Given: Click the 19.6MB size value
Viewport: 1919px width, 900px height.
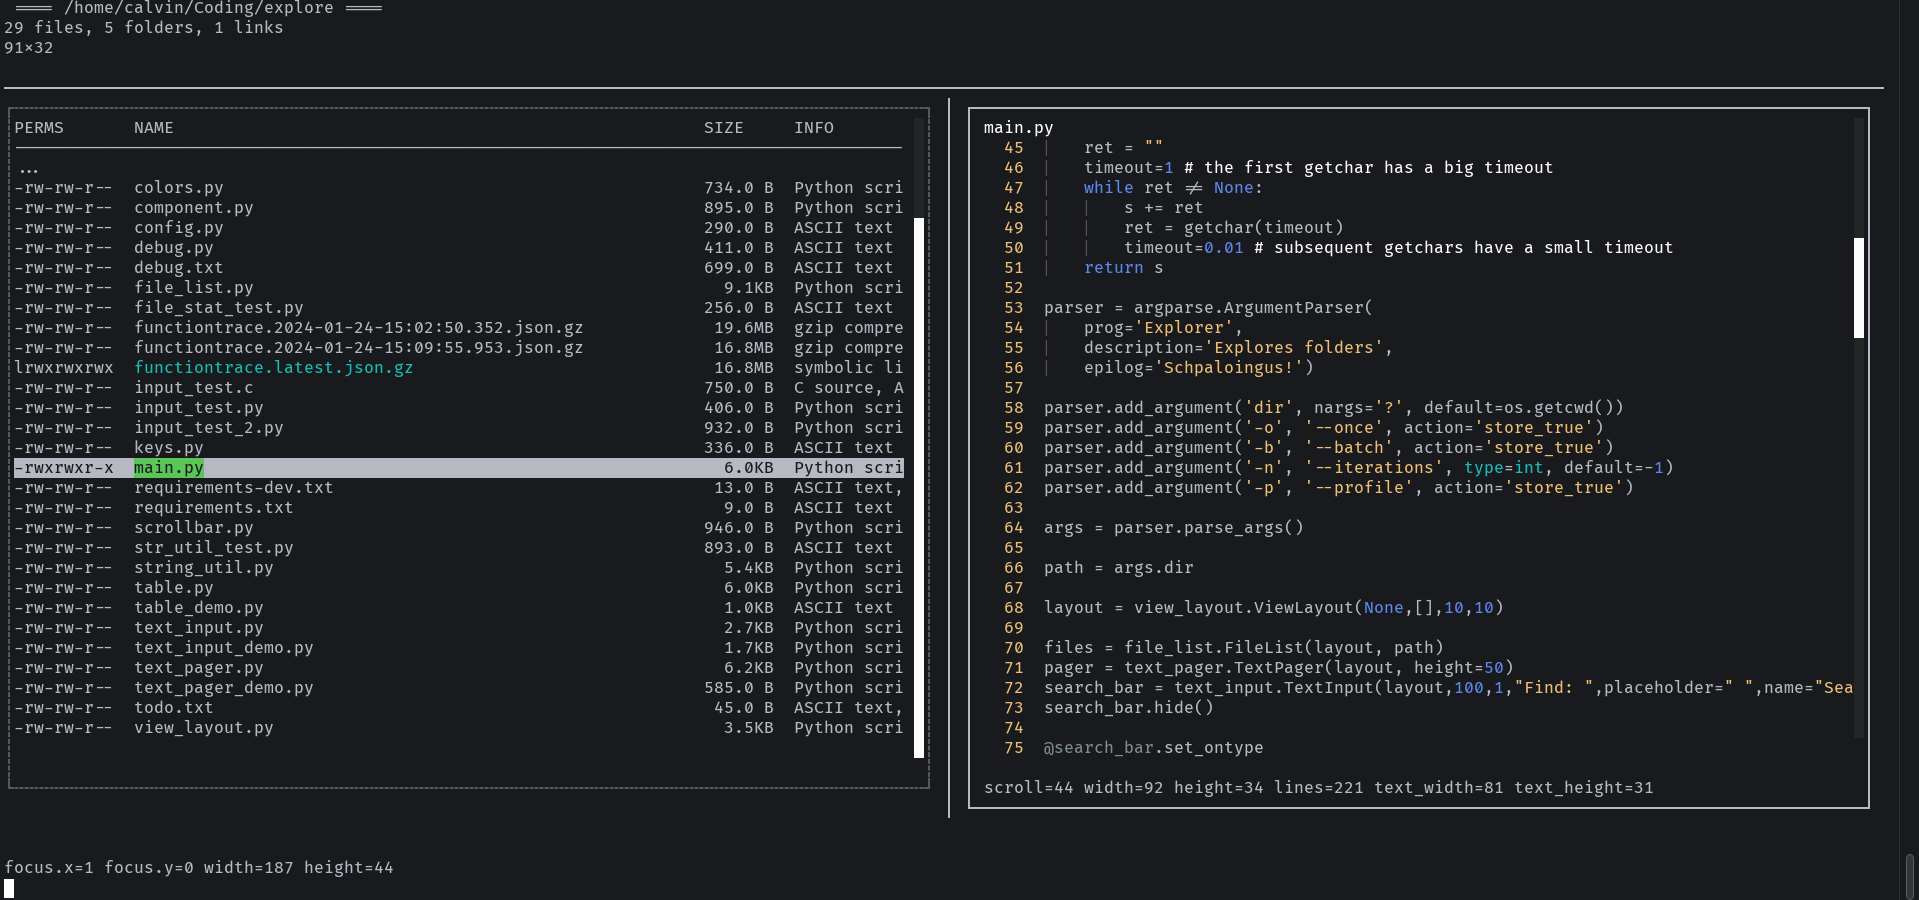Looking at the screenshot, I should coord(744,328).
